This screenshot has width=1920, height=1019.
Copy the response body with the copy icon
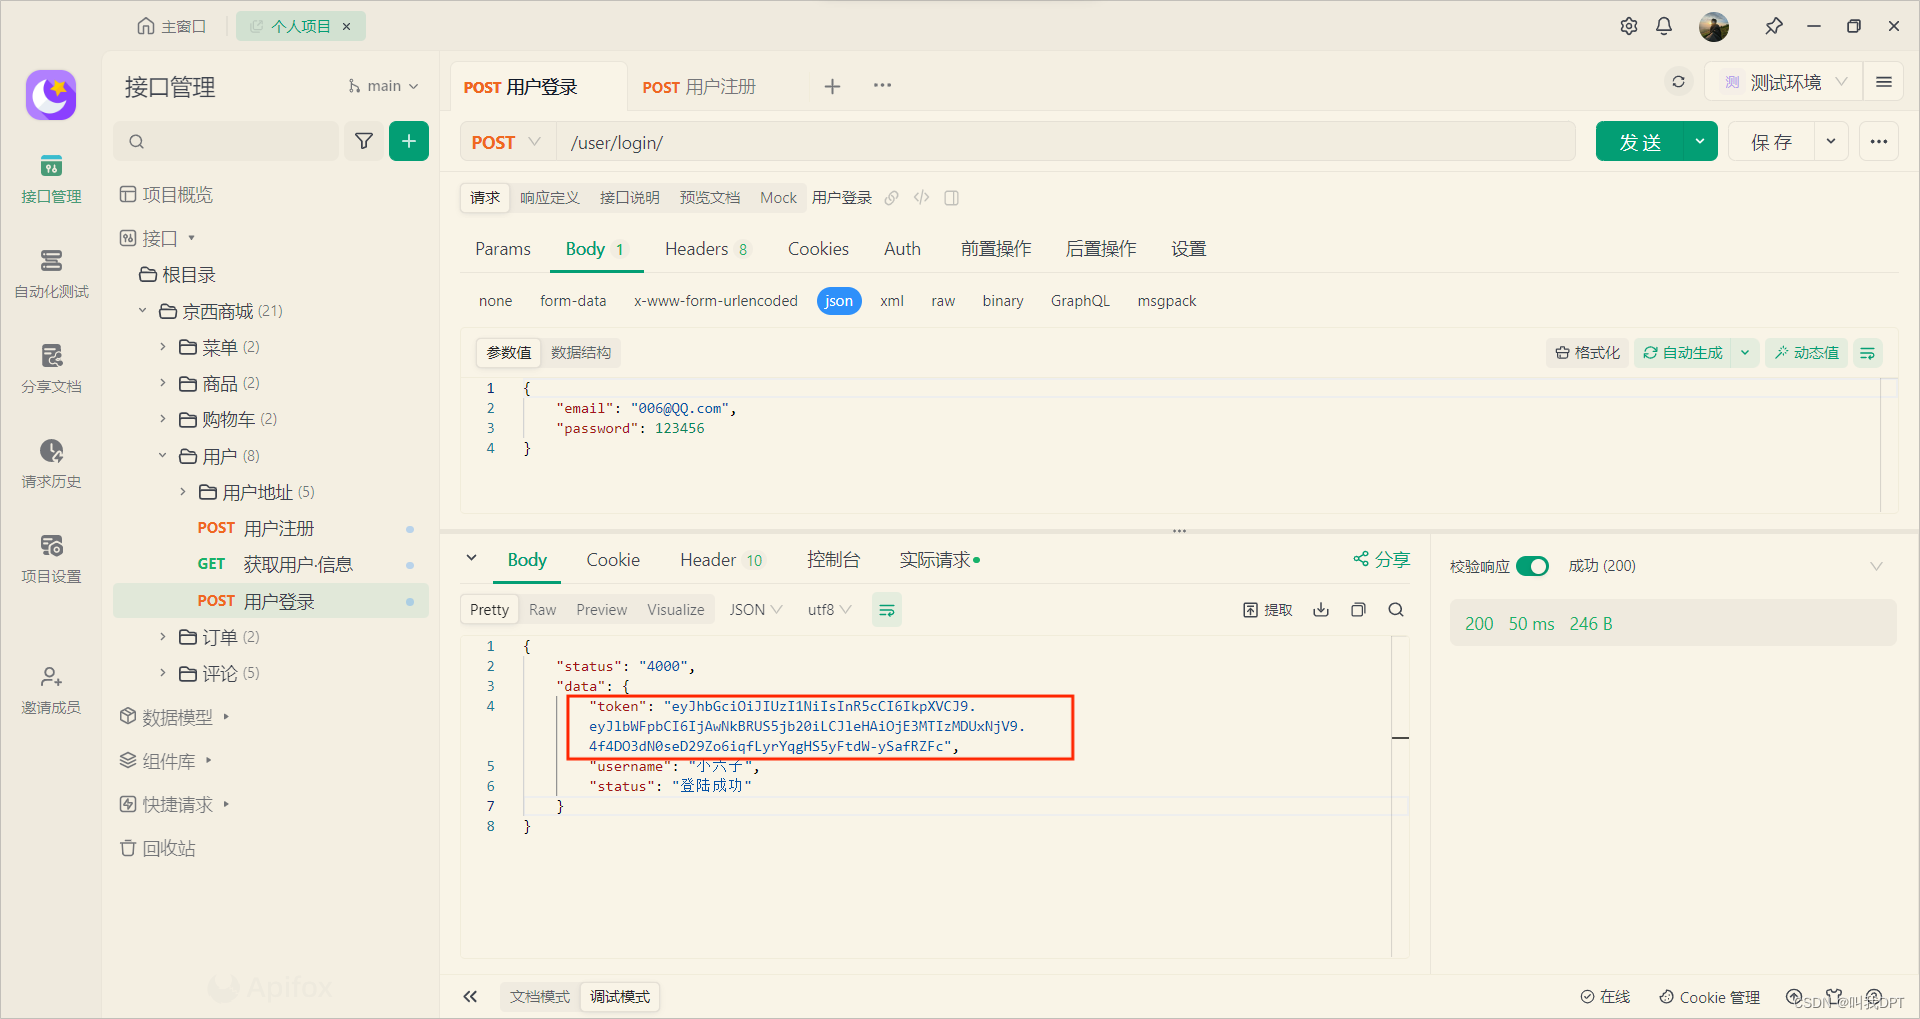click(1358, 610)
